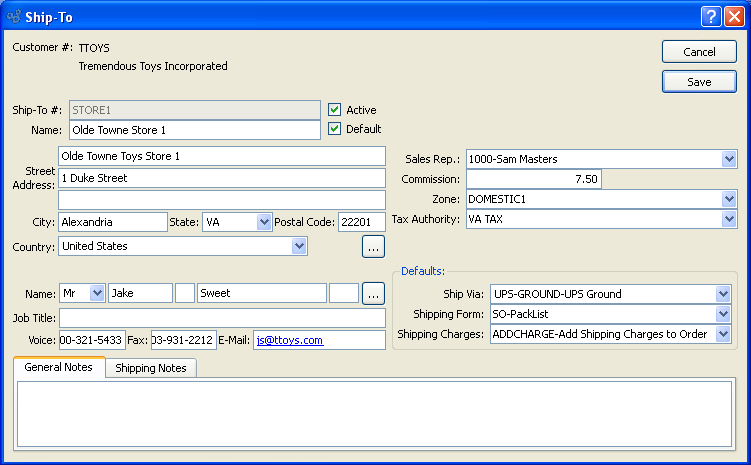This screenshot has height=465, width=751.
Task: Click the Commission input field
Action: (533, 179)
